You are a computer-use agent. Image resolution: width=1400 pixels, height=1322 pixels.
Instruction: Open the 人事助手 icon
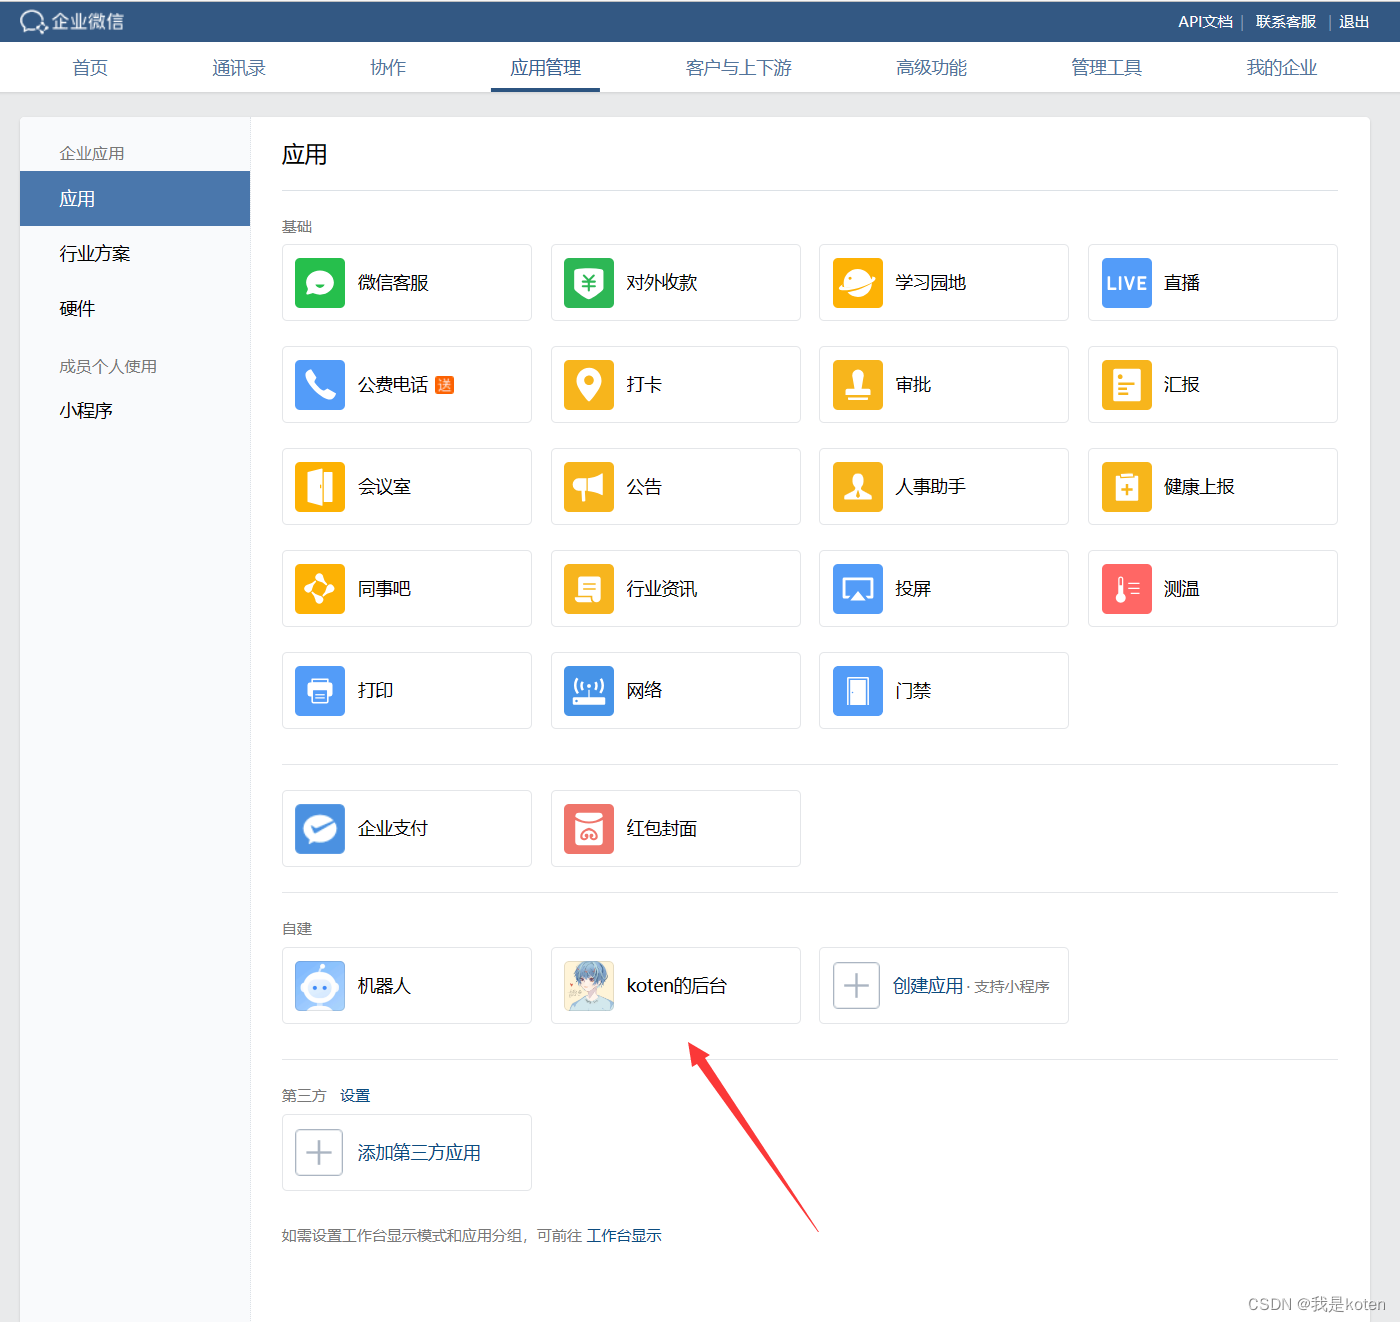858,487
